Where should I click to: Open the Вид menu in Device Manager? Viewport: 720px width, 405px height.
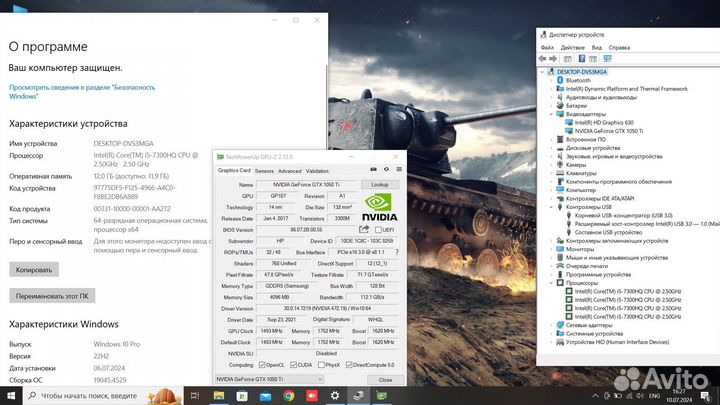[x=596, y=47]
